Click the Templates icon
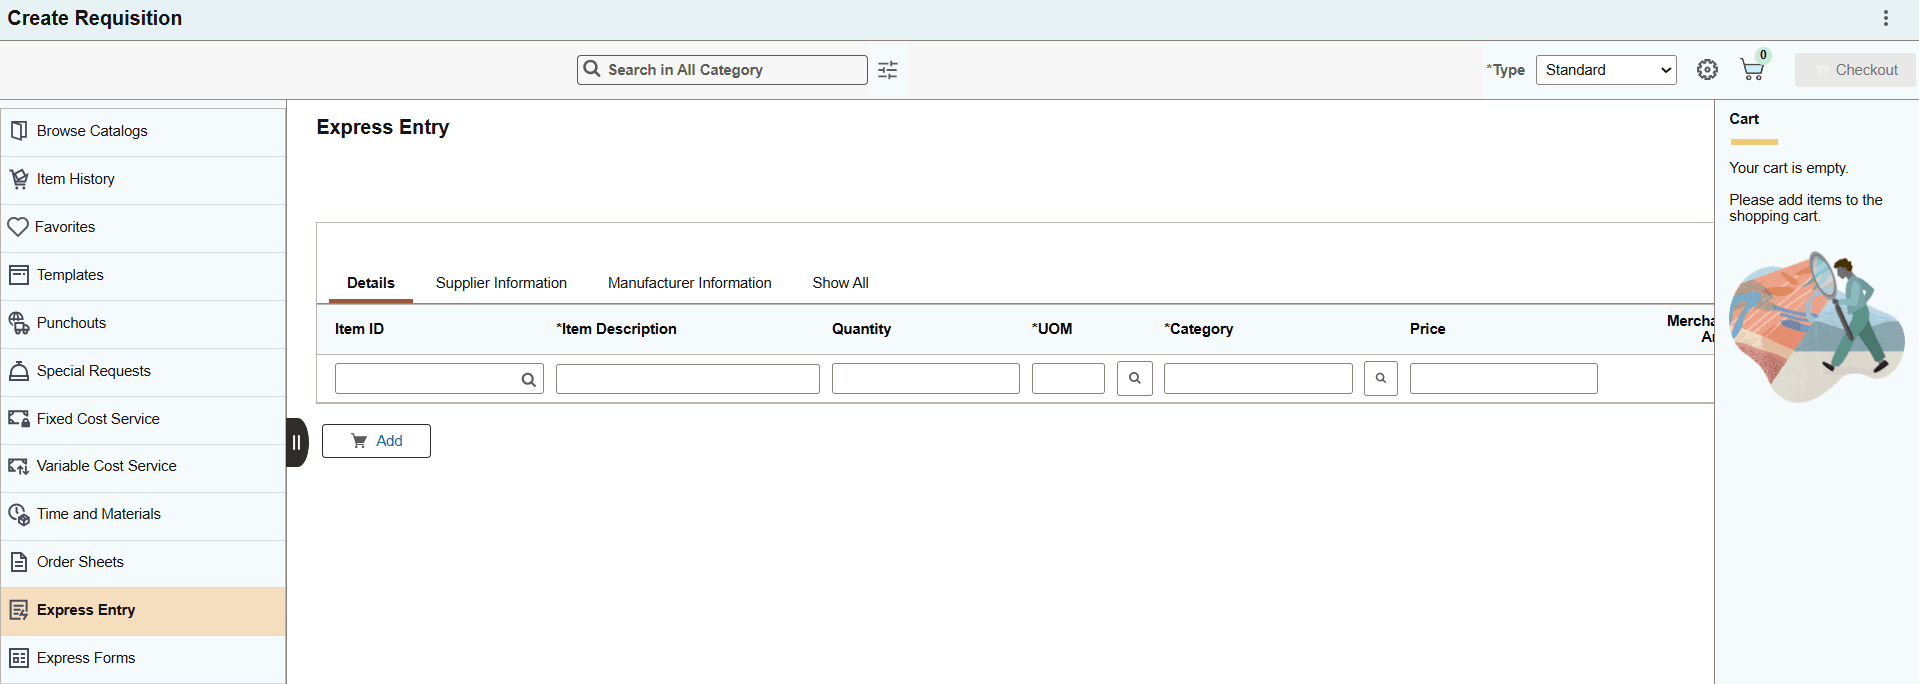The width and height of the screenshot is (1919, 684). pos(19,275)
